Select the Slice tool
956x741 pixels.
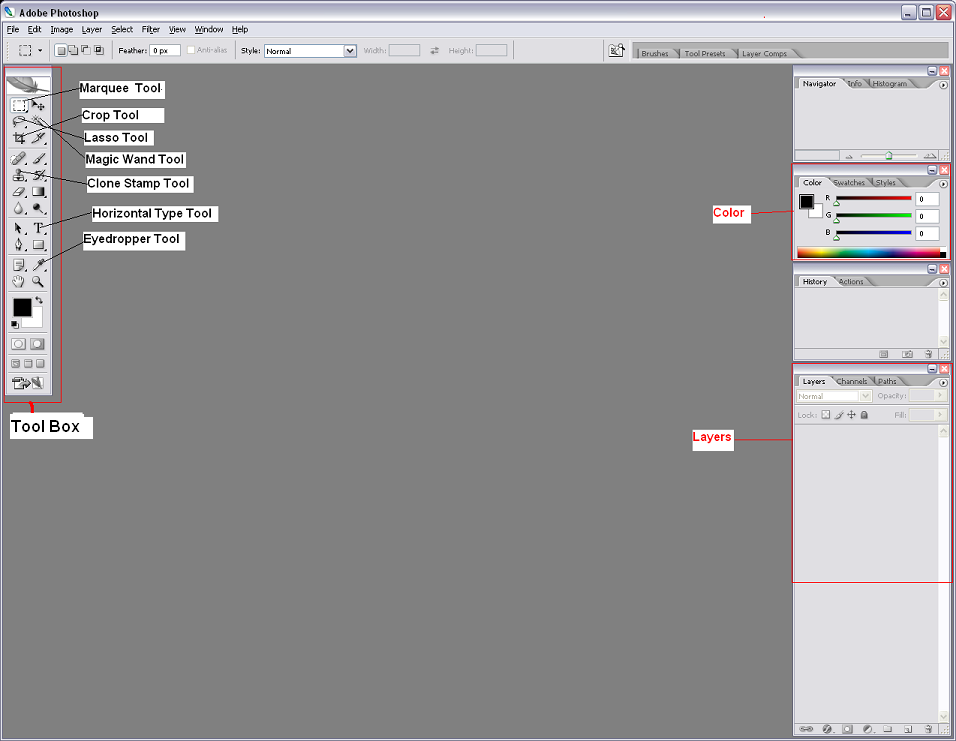pyautogui.click(x=38, y=138)
